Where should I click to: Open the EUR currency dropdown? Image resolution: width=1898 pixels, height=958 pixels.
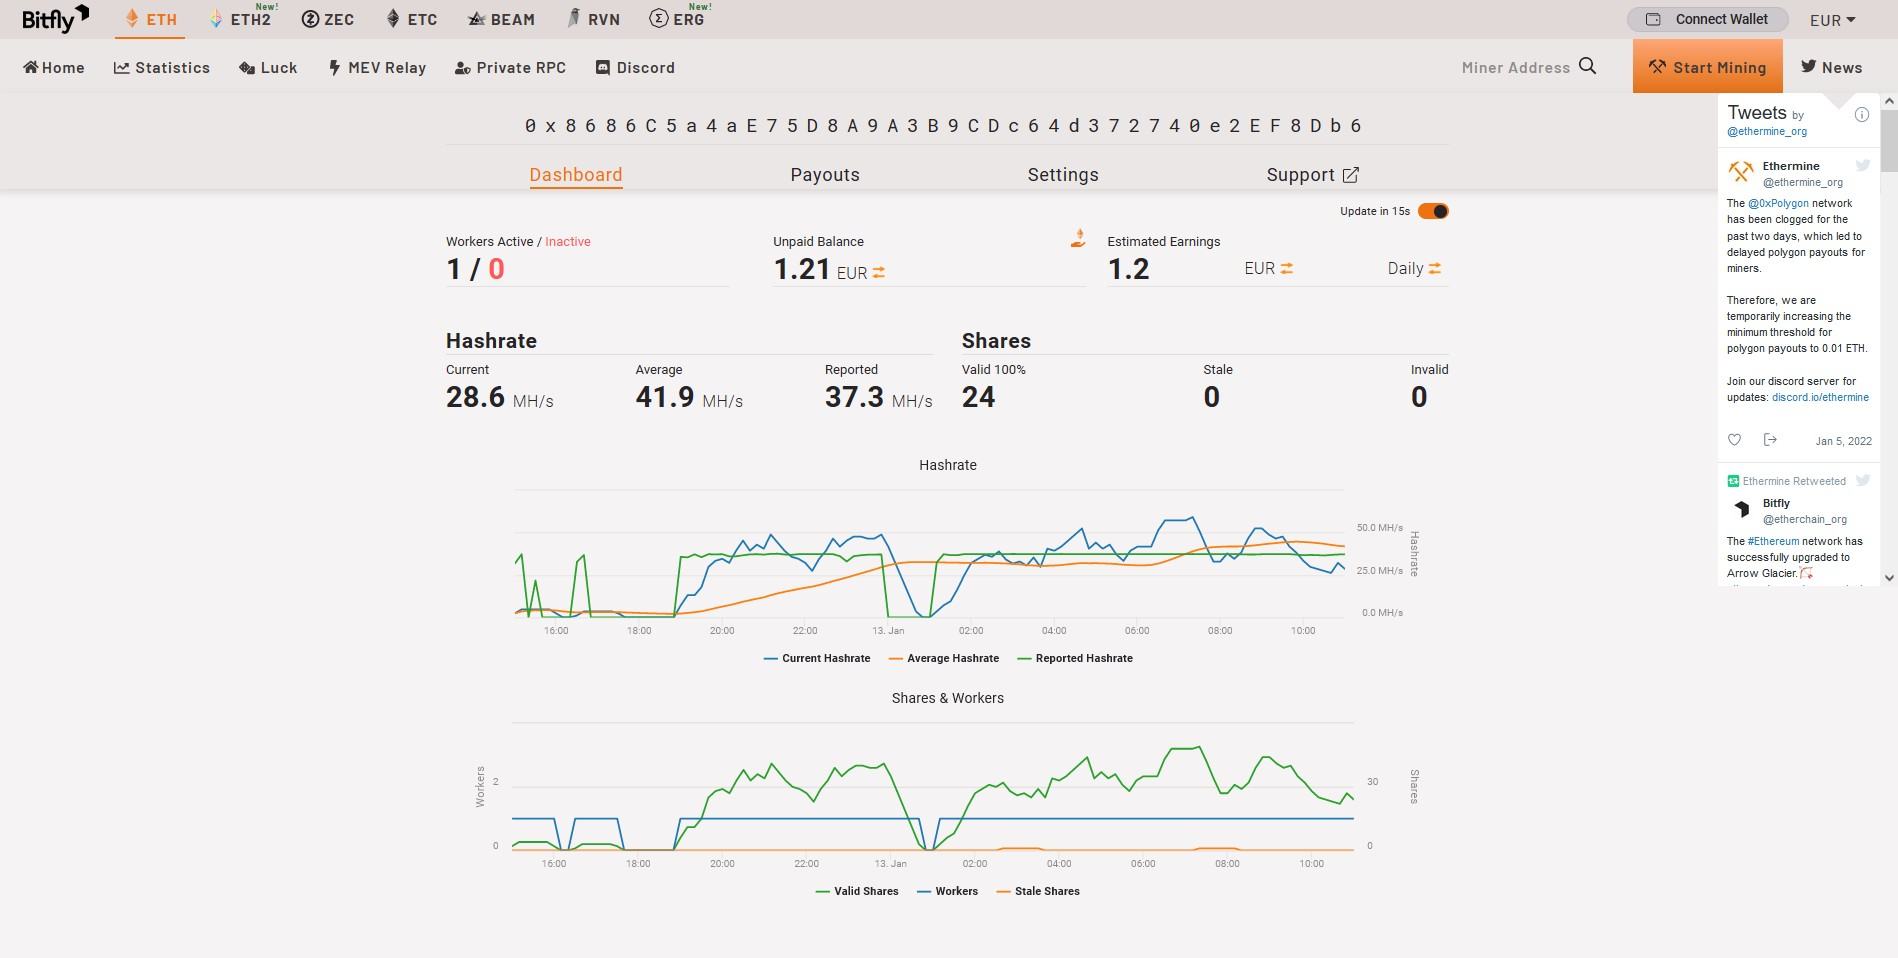pyautogui.click(x=1832, y=20)
